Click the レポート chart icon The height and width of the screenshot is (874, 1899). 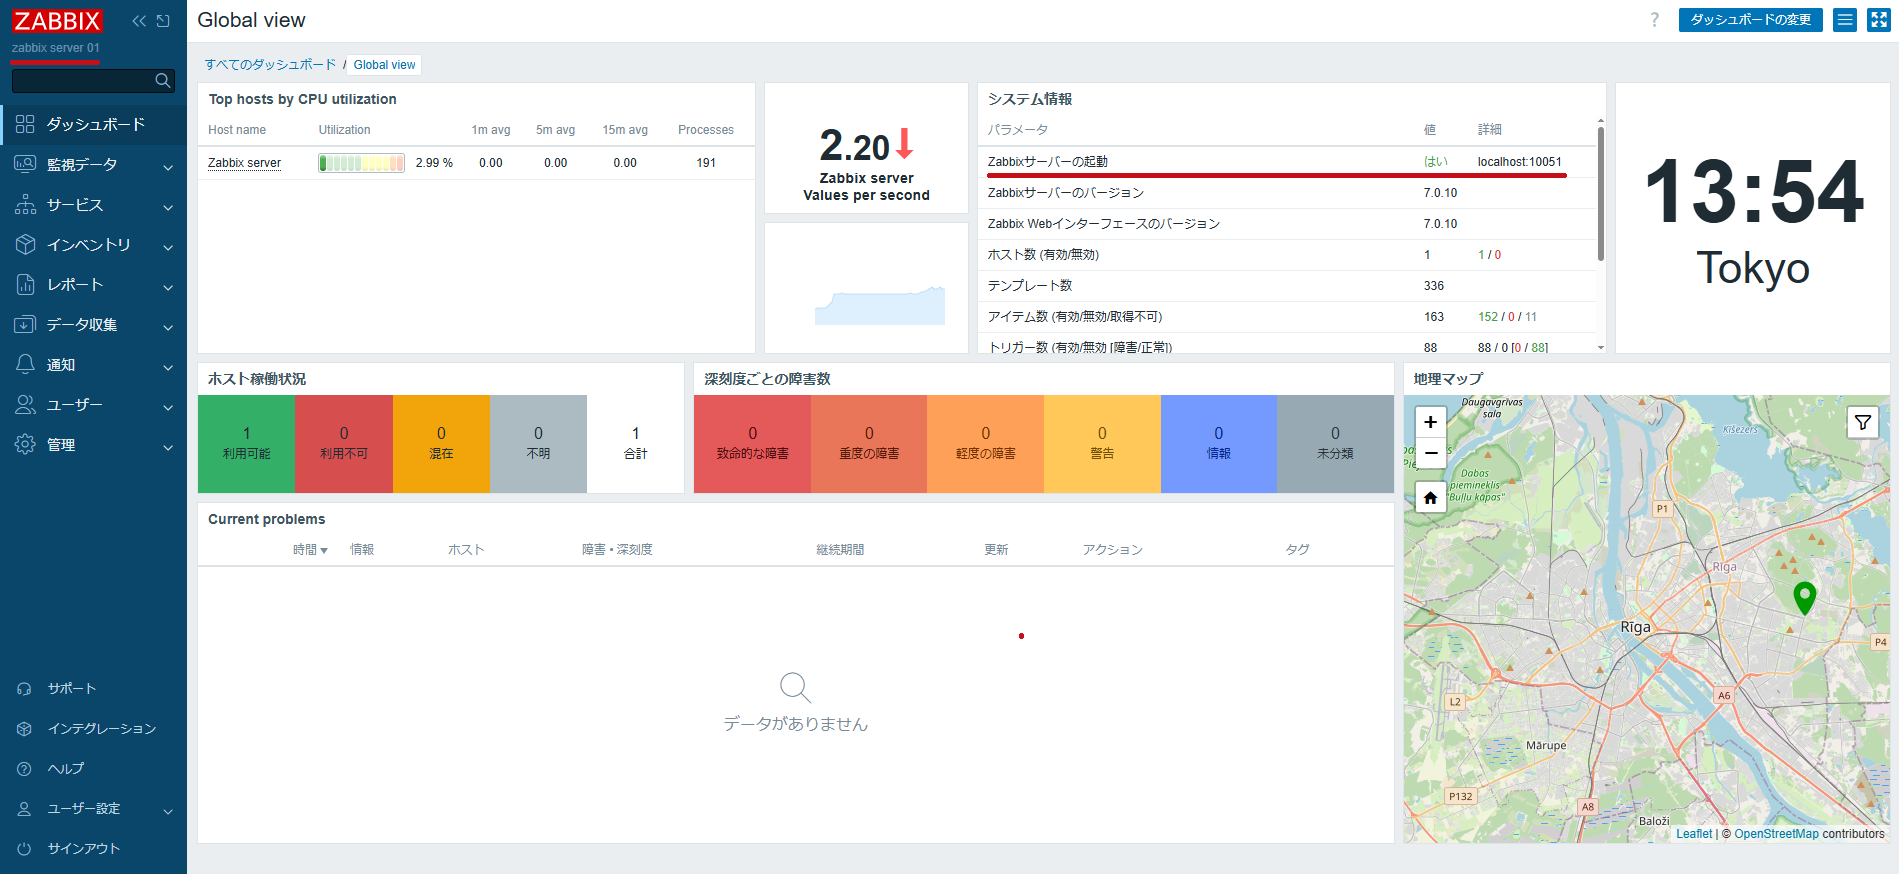point(25,284)
